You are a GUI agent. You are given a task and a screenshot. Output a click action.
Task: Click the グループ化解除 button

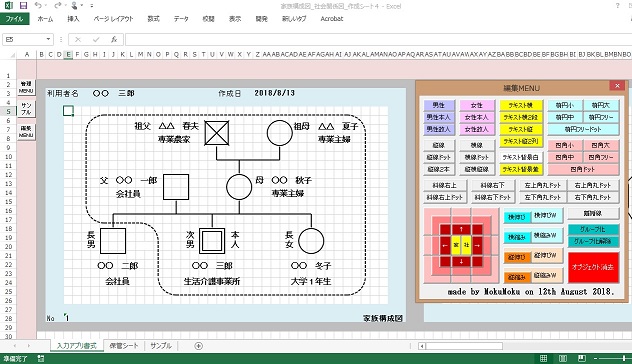592,241
